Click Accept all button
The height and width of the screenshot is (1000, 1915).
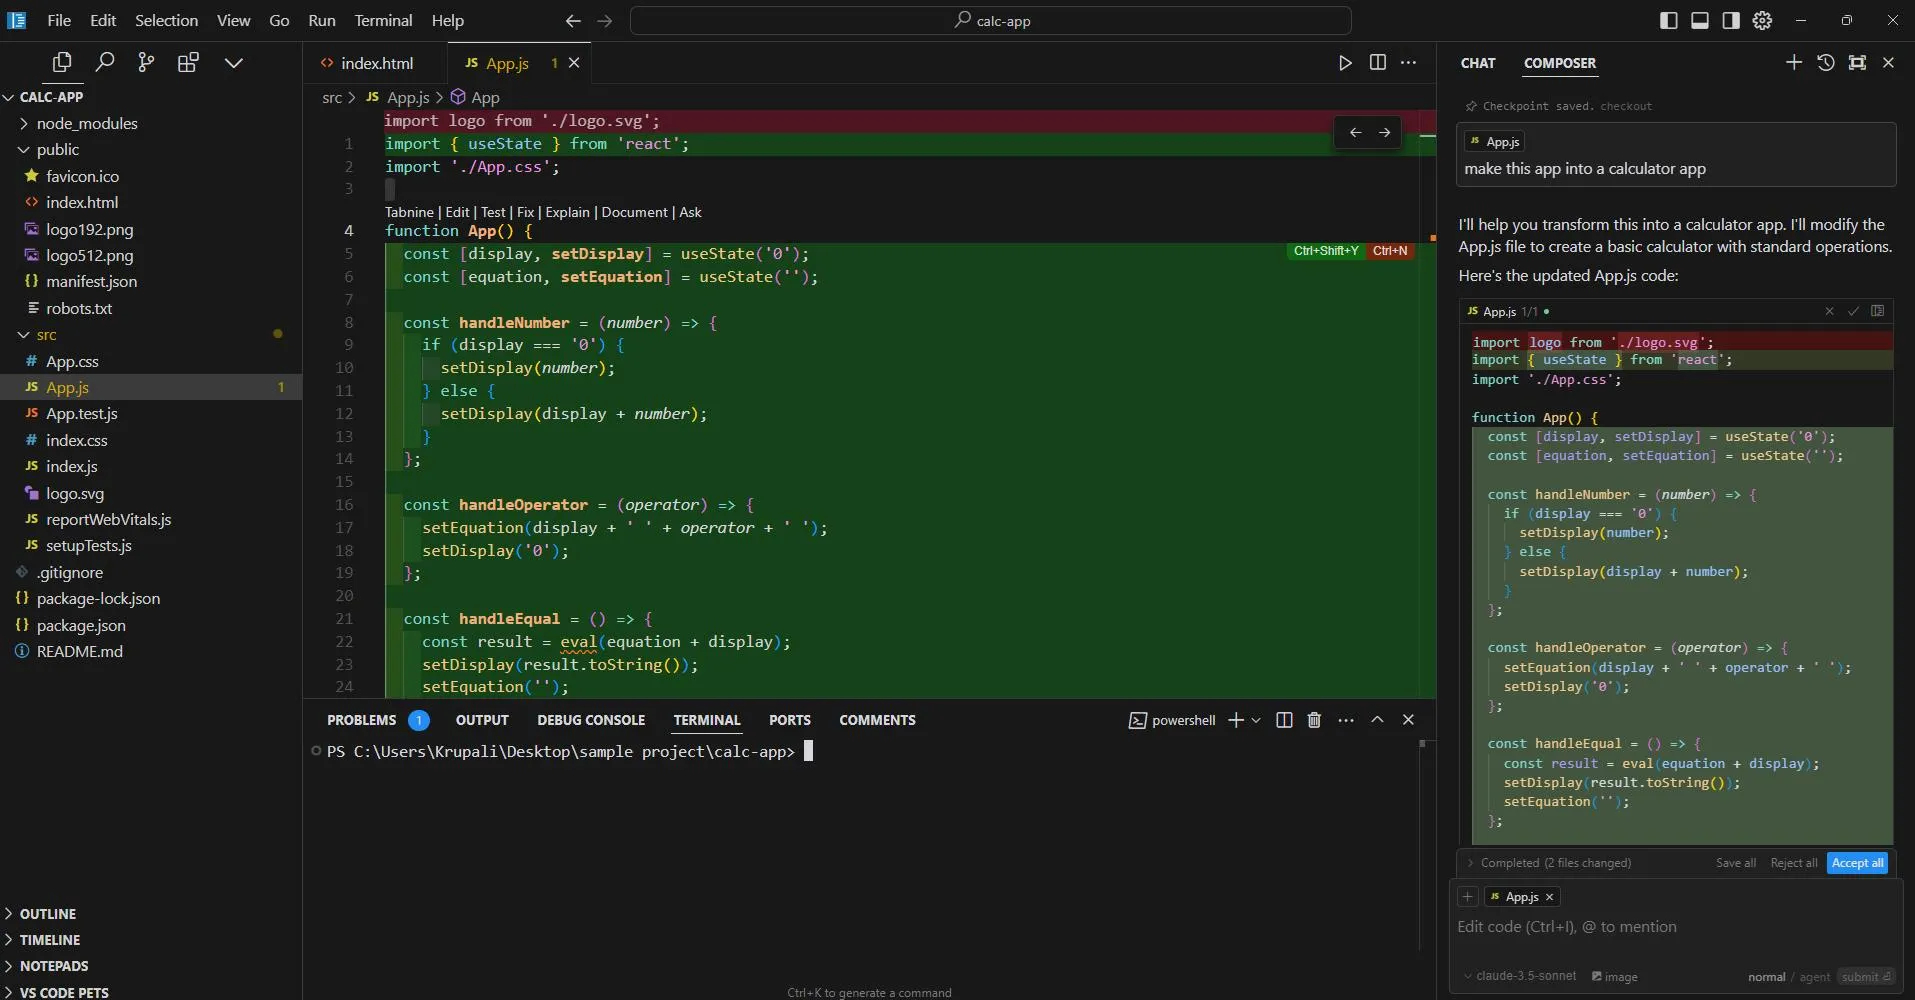tap(1857, 863)
